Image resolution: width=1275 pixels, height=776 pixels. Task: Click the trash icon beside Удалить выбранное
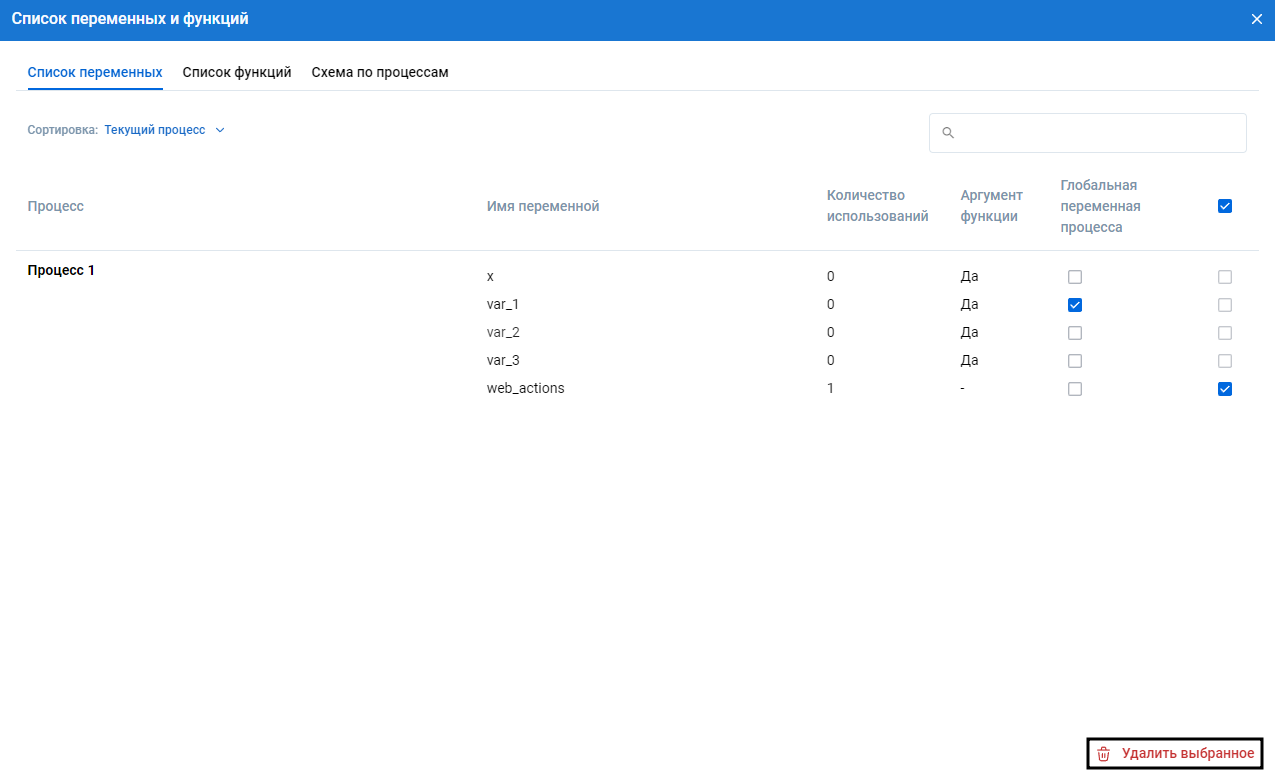pos(1104,754)
